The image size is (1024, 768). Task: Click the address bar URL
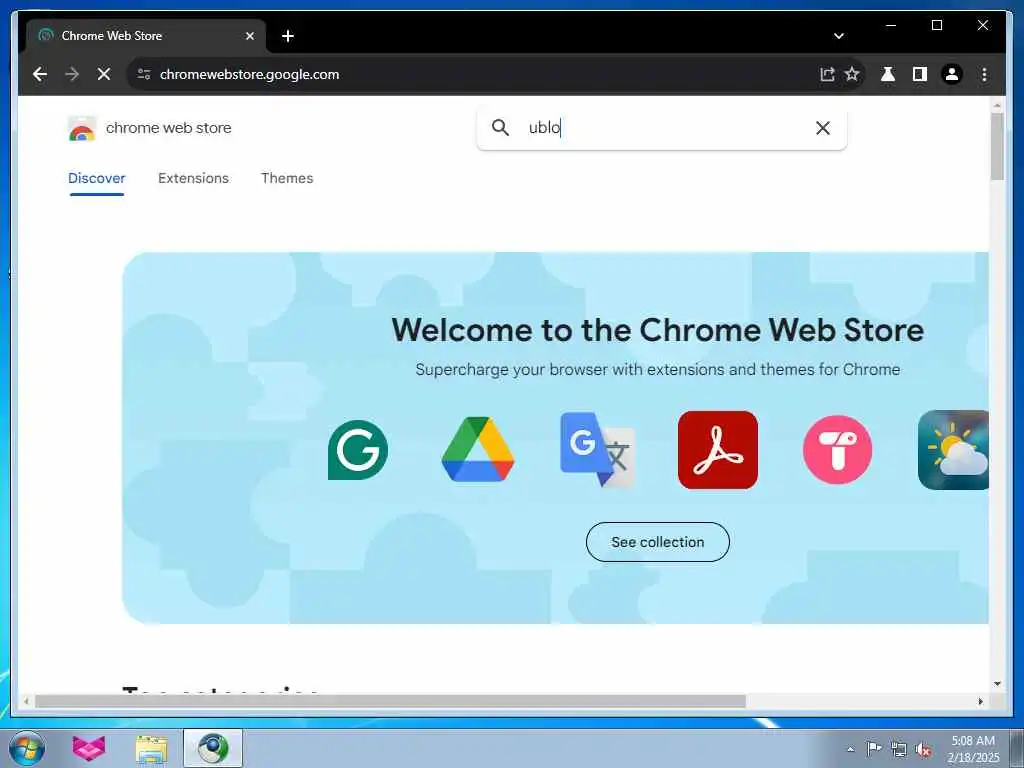(x=249, y=74)
